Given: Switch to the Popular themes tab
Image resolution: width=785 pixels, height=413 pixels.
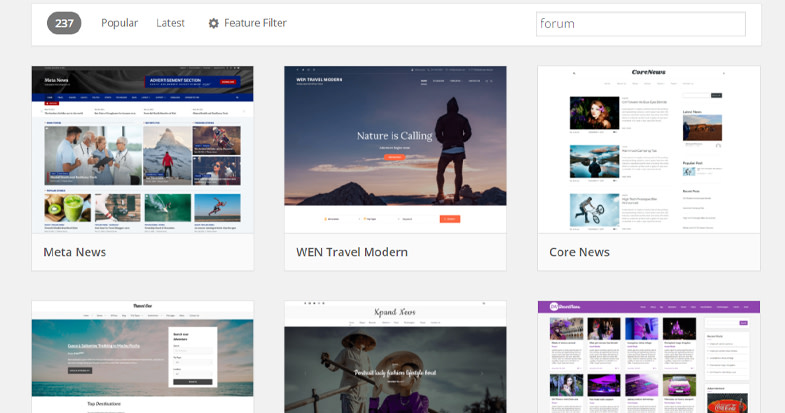Looking at the screenshot, I should (x=119, y=23).
